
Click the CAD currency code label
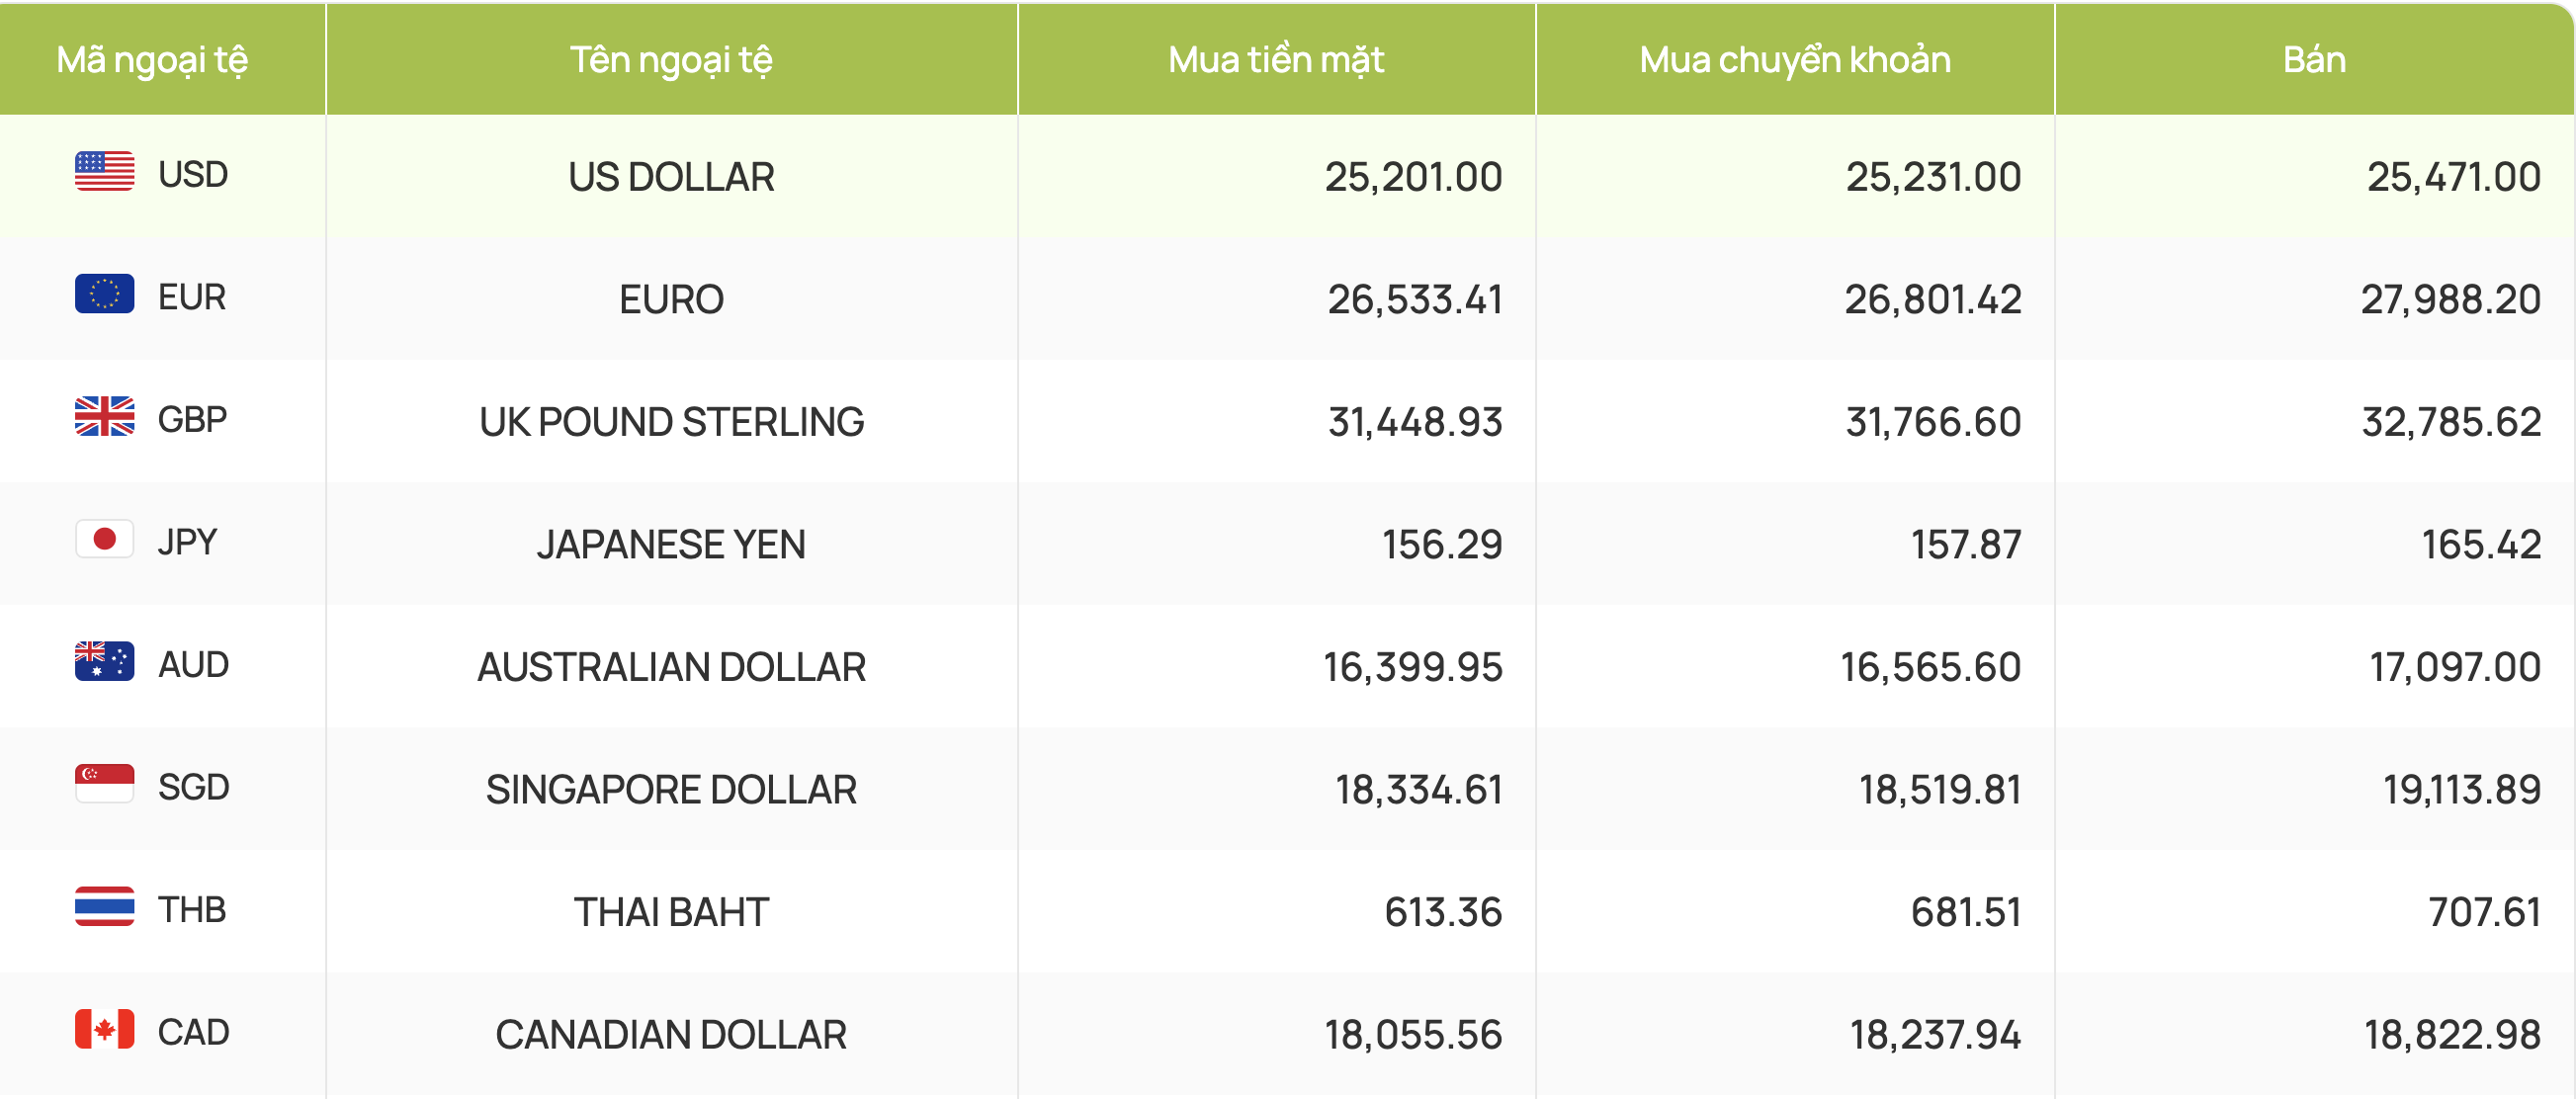click(194, 1032)
